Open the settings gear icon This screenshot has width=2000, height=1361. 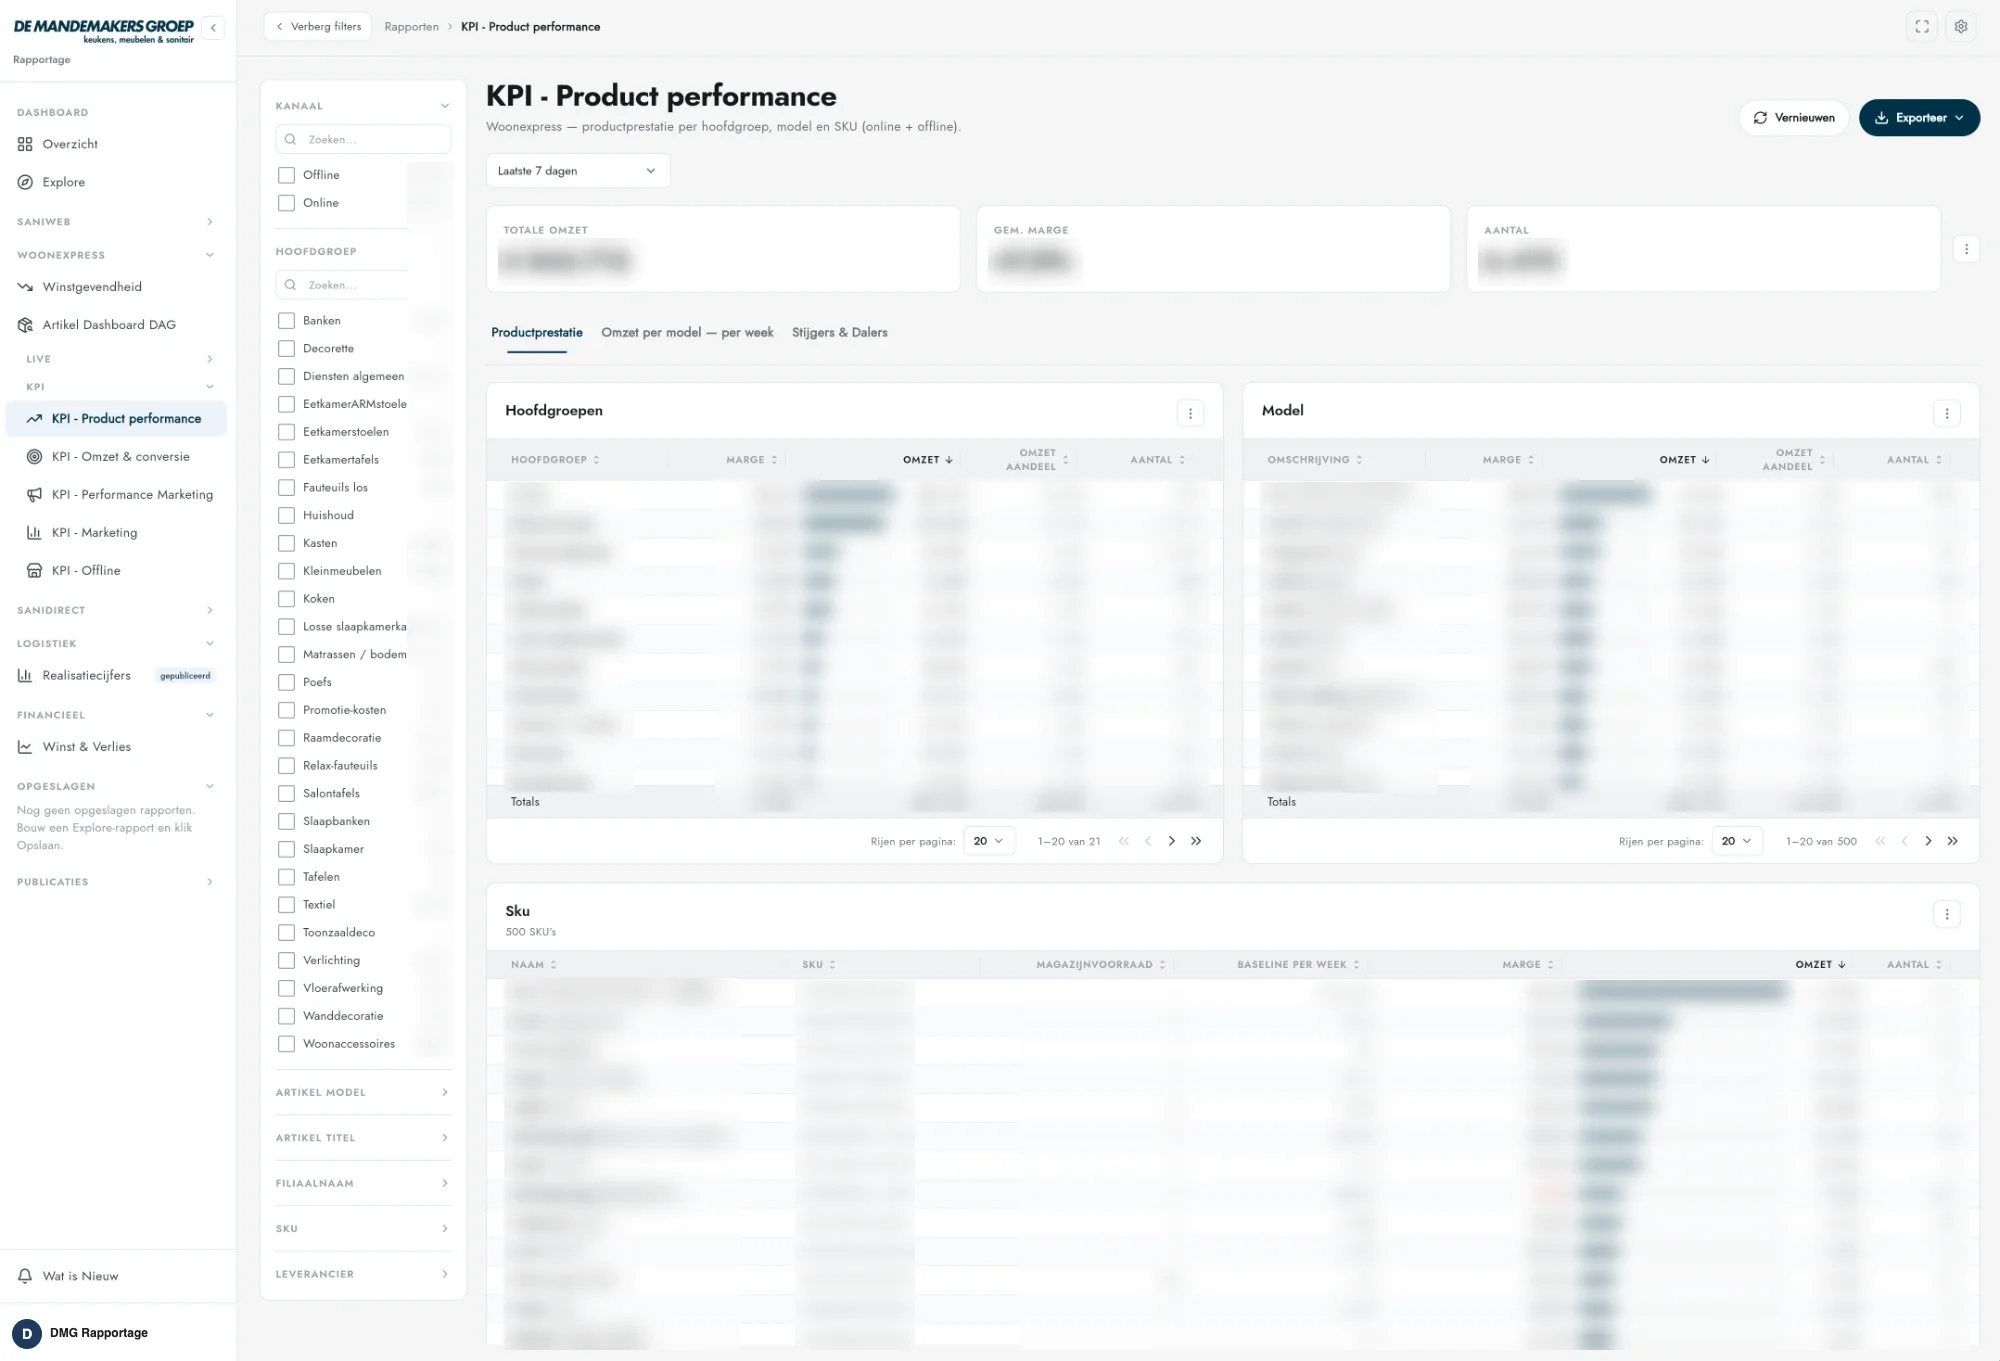coord(1961,27)
